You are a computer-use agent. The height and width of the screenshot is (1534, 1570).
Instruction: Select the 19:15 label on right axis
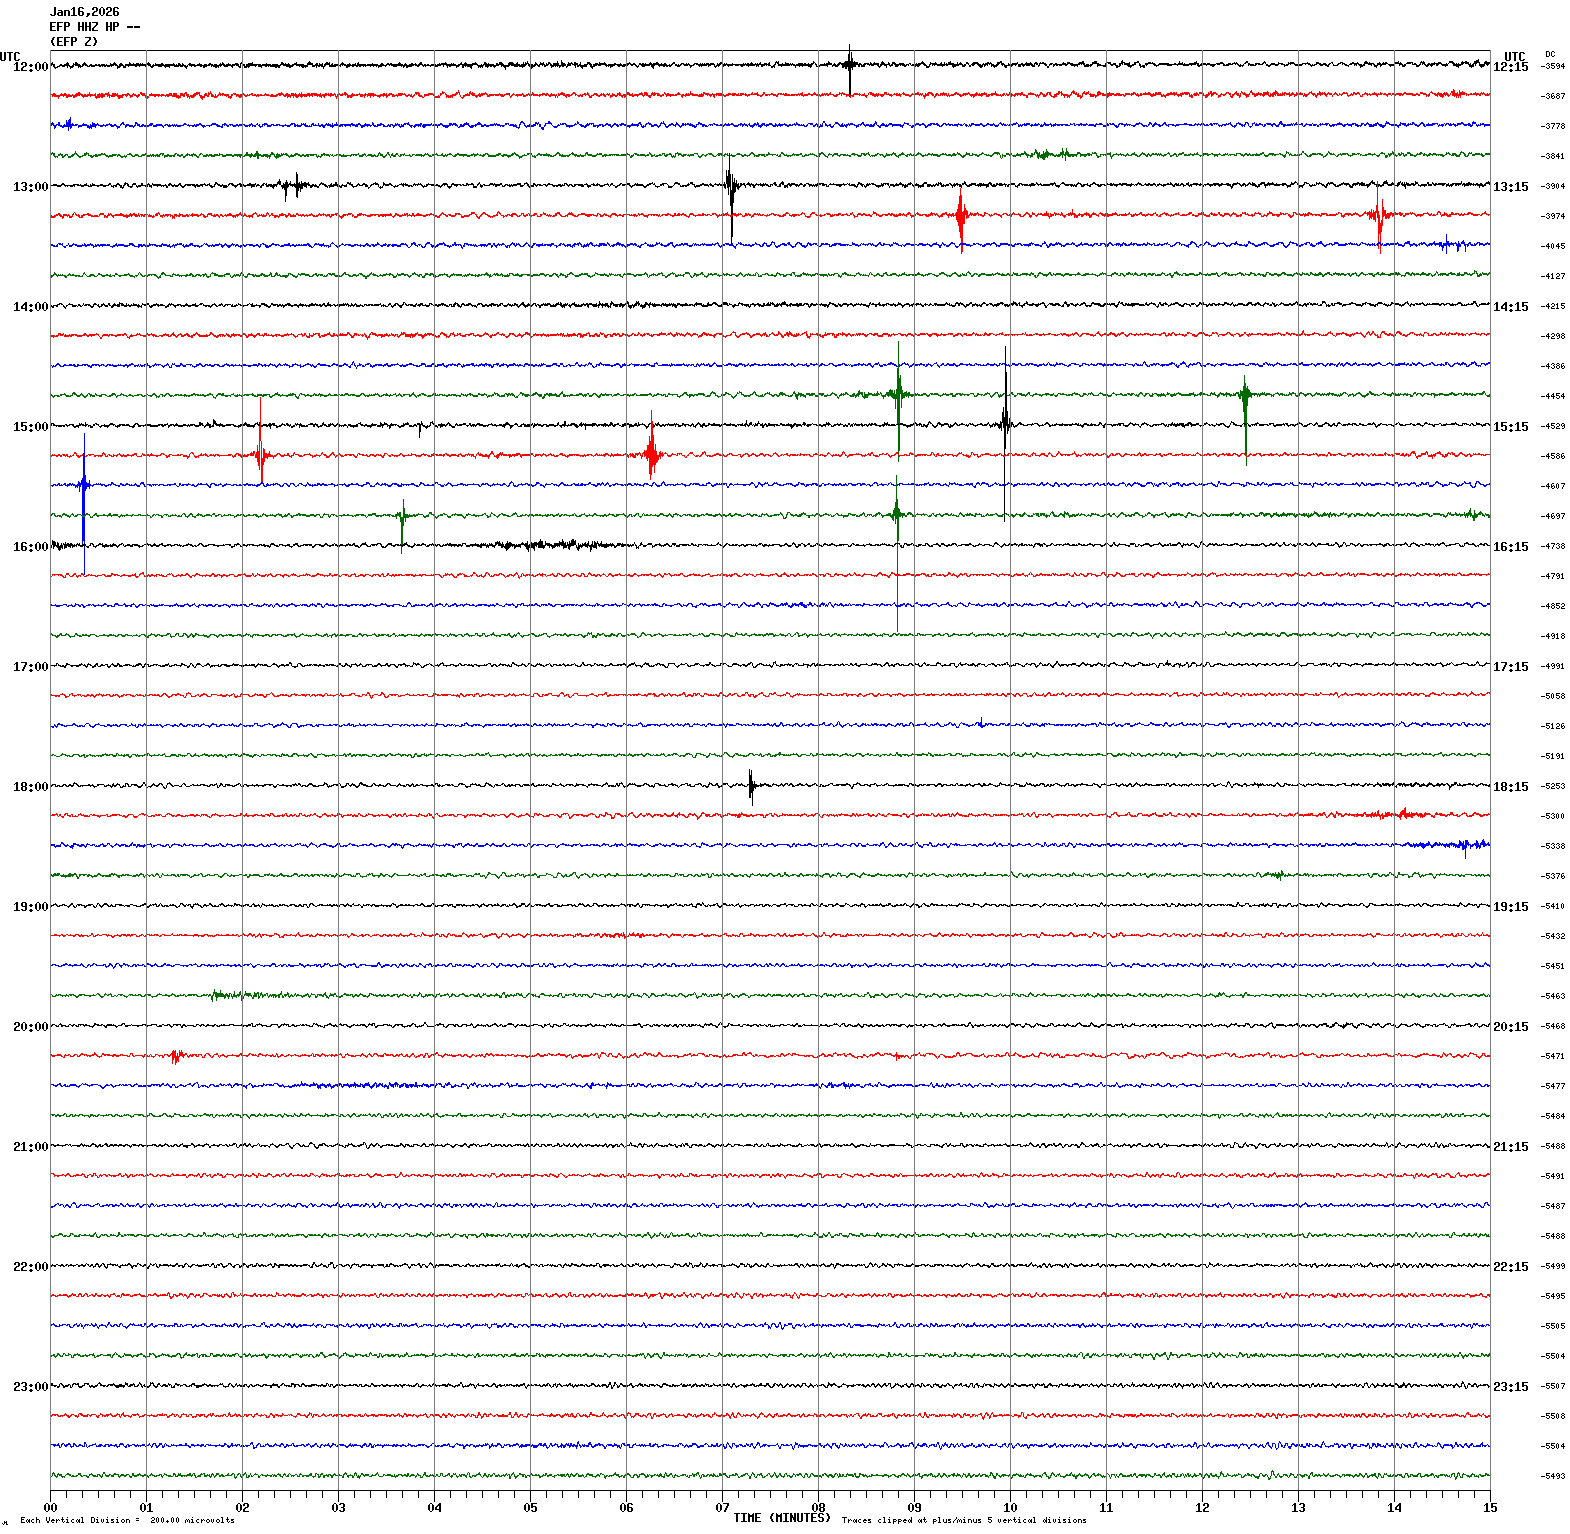coord(1510,907)
